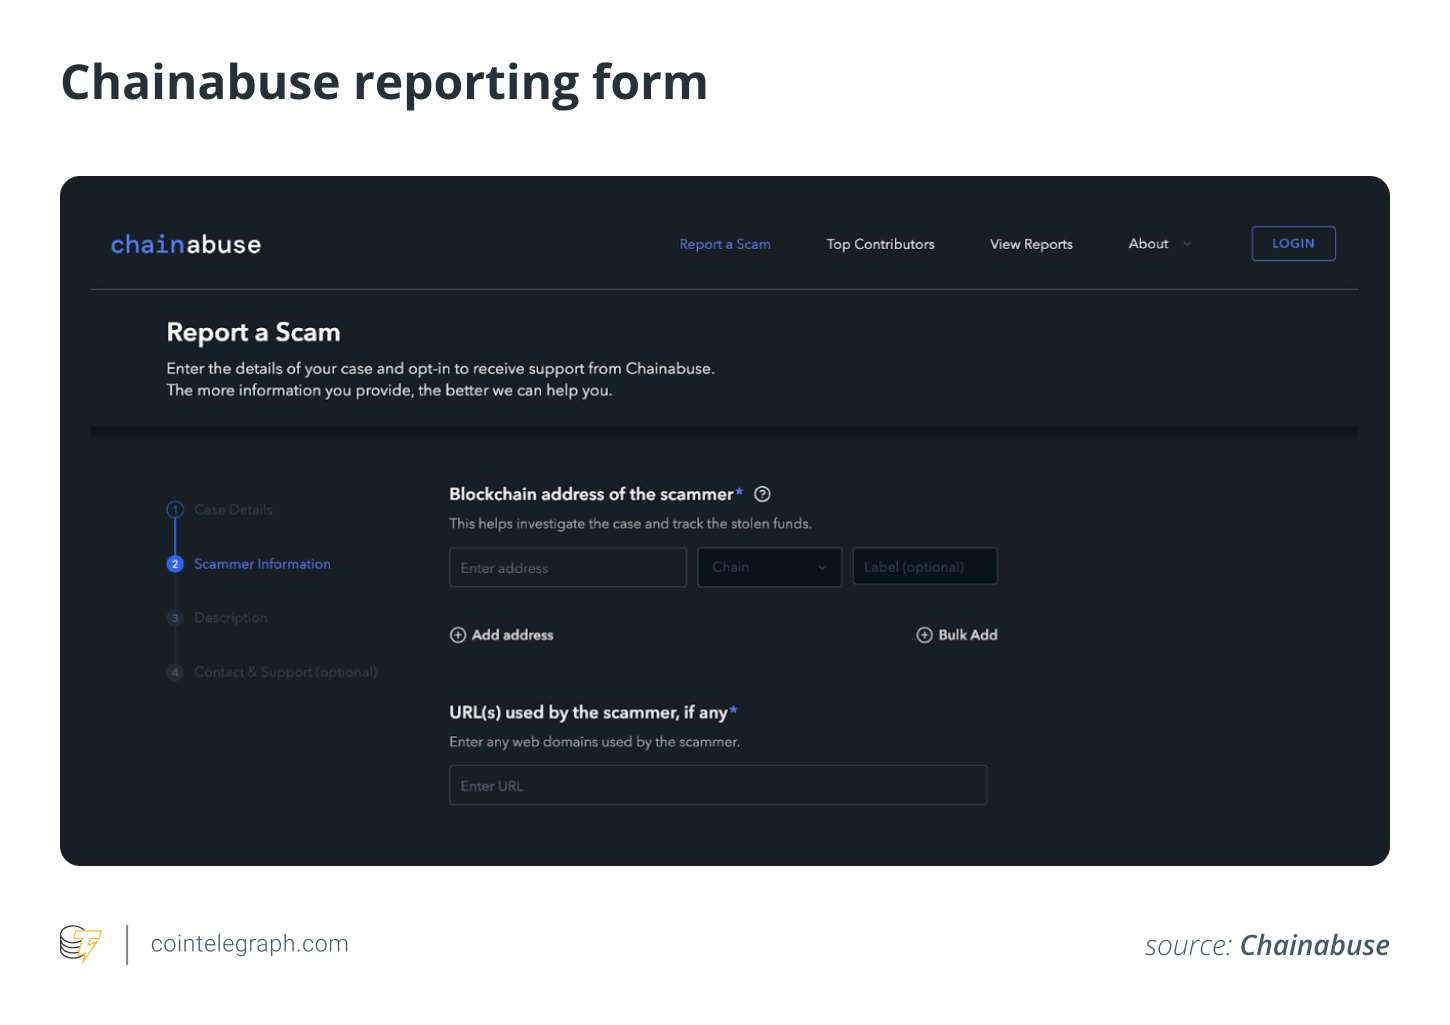Select the step 4 numbered circle
Screen dimensions: 1450x1025
[x=175, y=672]
